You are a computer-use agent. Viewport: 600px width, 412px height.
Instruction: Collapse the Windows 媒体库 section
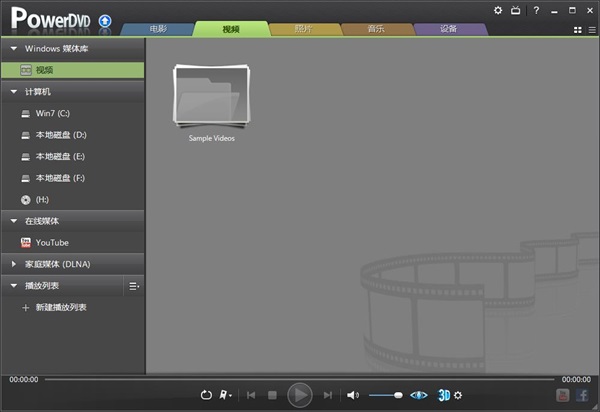coord(14,49)
